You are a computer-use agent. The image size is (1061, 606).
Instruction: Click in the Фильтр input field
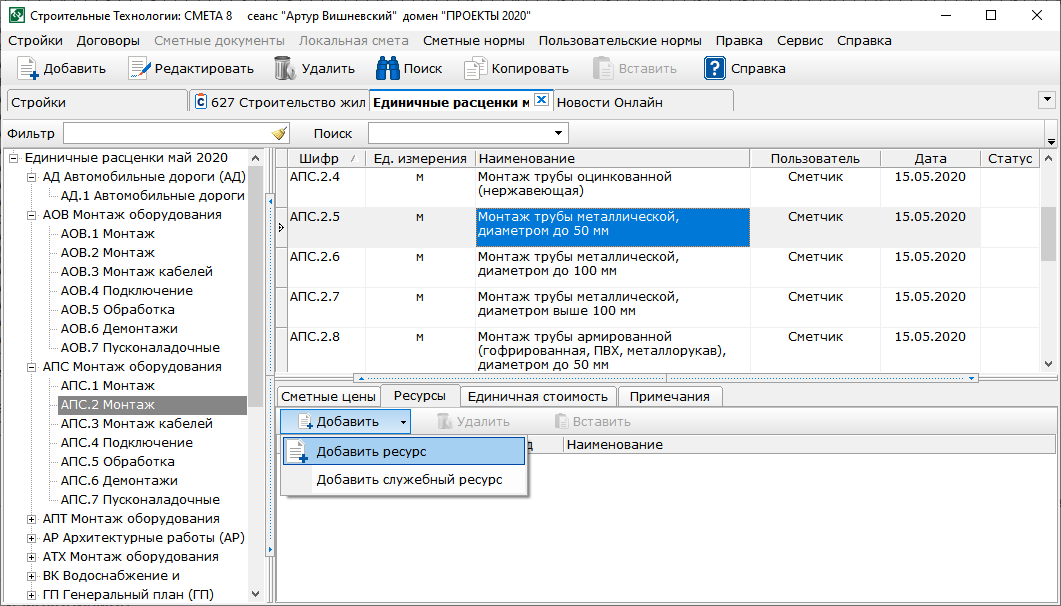point(165,134)
